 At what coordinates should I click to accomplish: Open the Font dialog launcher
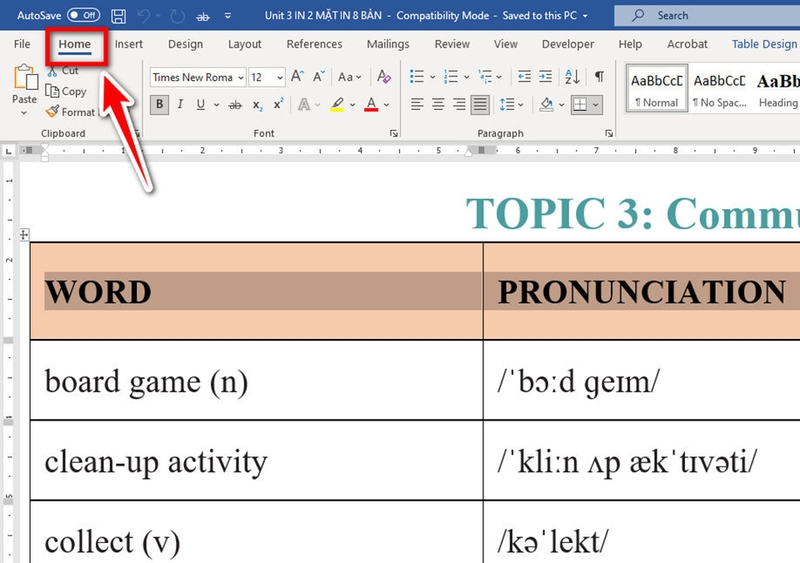[394, 133]
